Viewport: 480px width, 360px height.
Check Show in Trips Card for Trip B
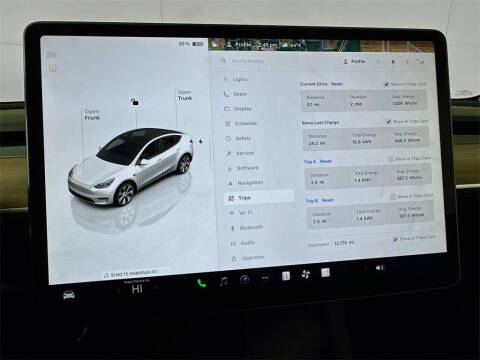[x=393, y=197]
